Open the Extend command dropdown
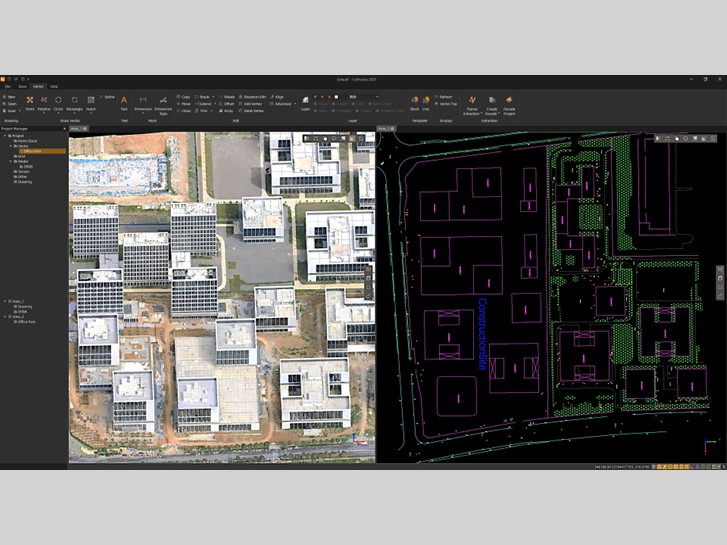 (x=215, y=104)
